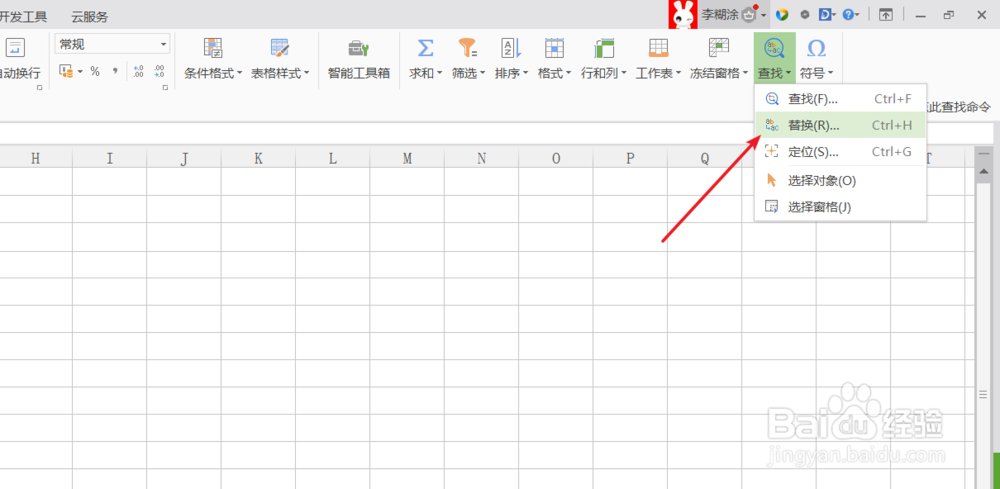Open the 开发工具 ribbon tab
Viewport: 1000px width, 489px height.
[x=24, y=17]
